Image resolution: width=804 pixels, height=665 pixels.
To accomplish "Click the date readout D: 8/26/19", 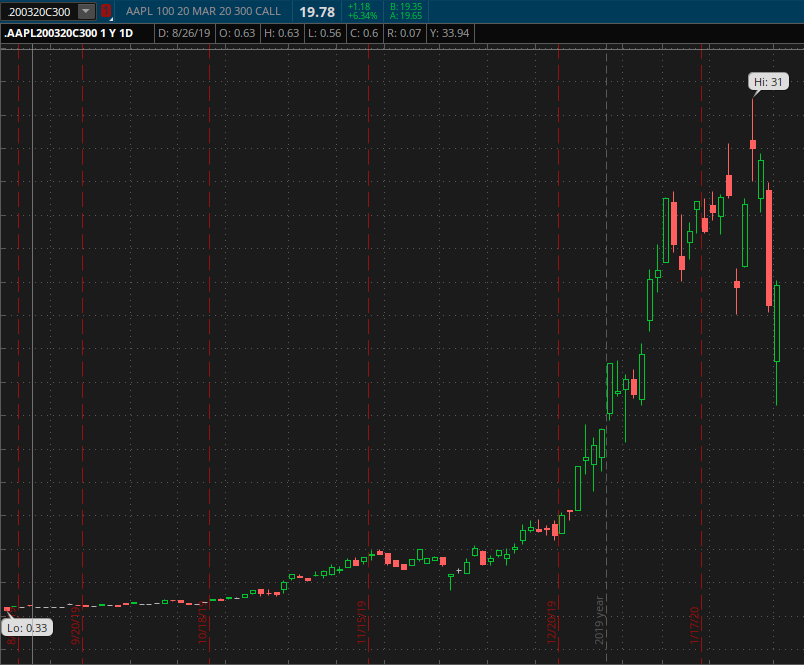I will coord(184,33).
